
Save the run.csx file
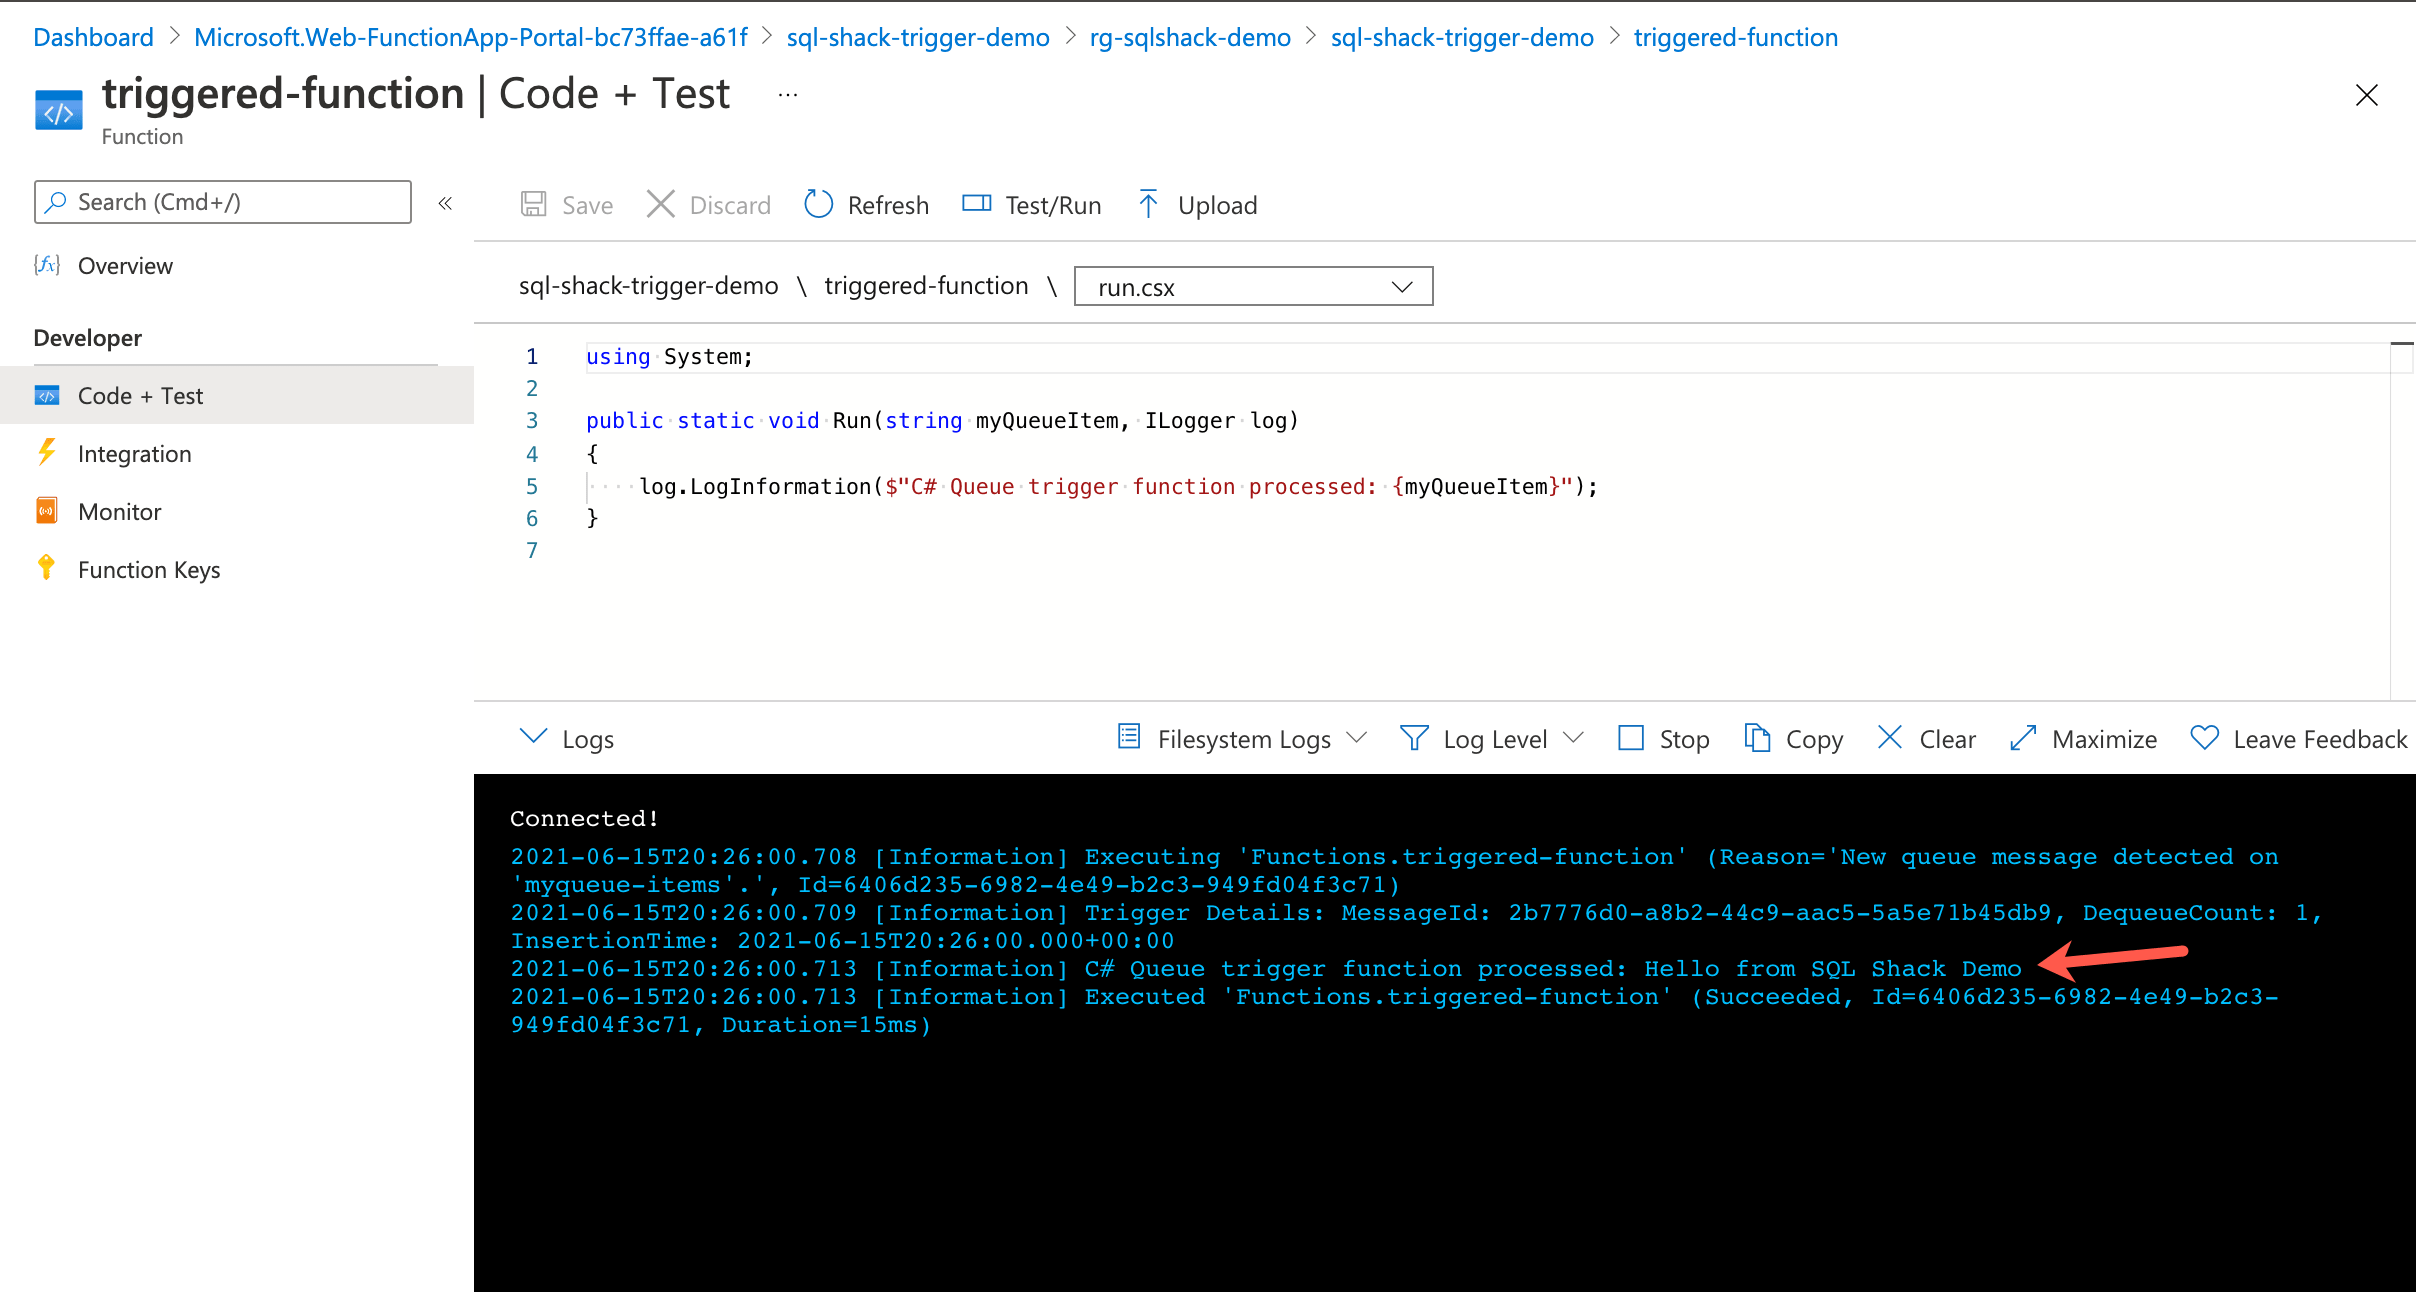[x=566, y=204]
